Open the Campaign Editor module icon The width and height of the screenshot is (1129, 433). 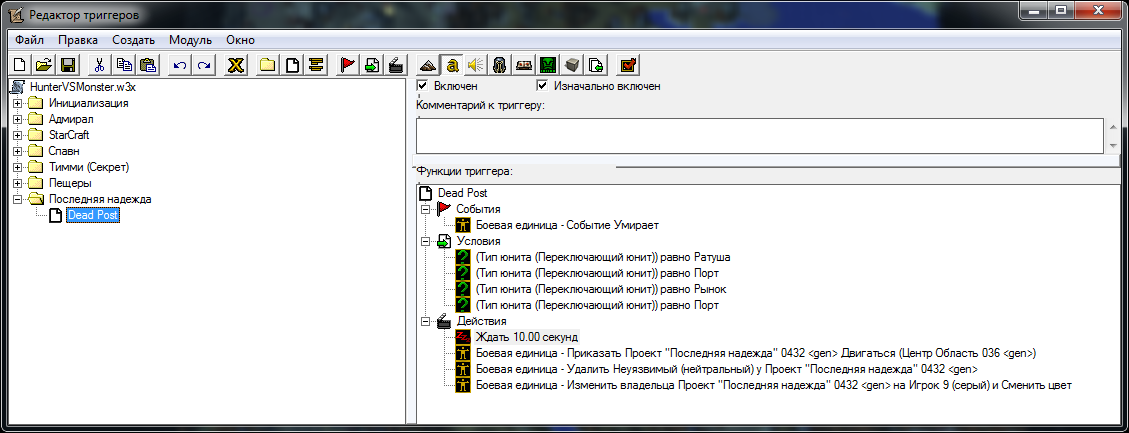tap(523, 66)
